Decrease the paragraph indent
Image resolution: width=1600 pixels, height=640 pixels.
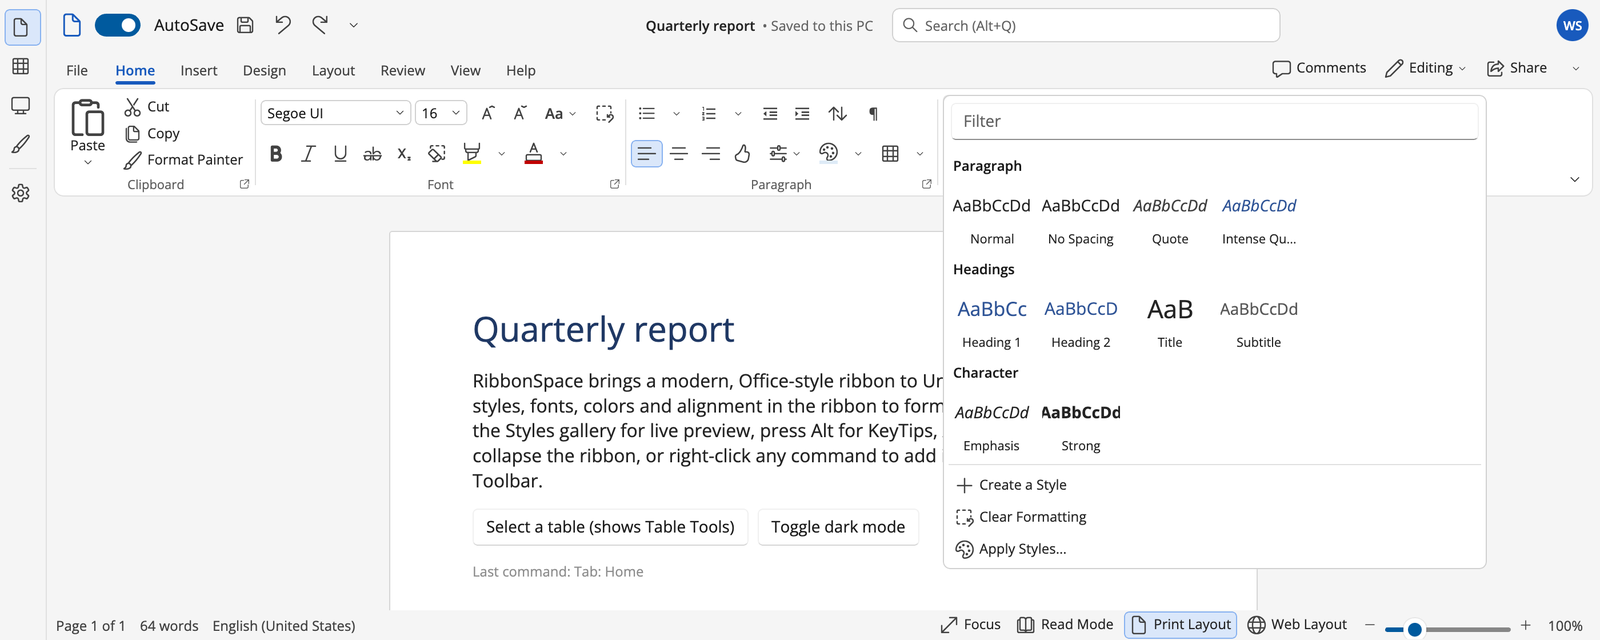tap(770, 113)
